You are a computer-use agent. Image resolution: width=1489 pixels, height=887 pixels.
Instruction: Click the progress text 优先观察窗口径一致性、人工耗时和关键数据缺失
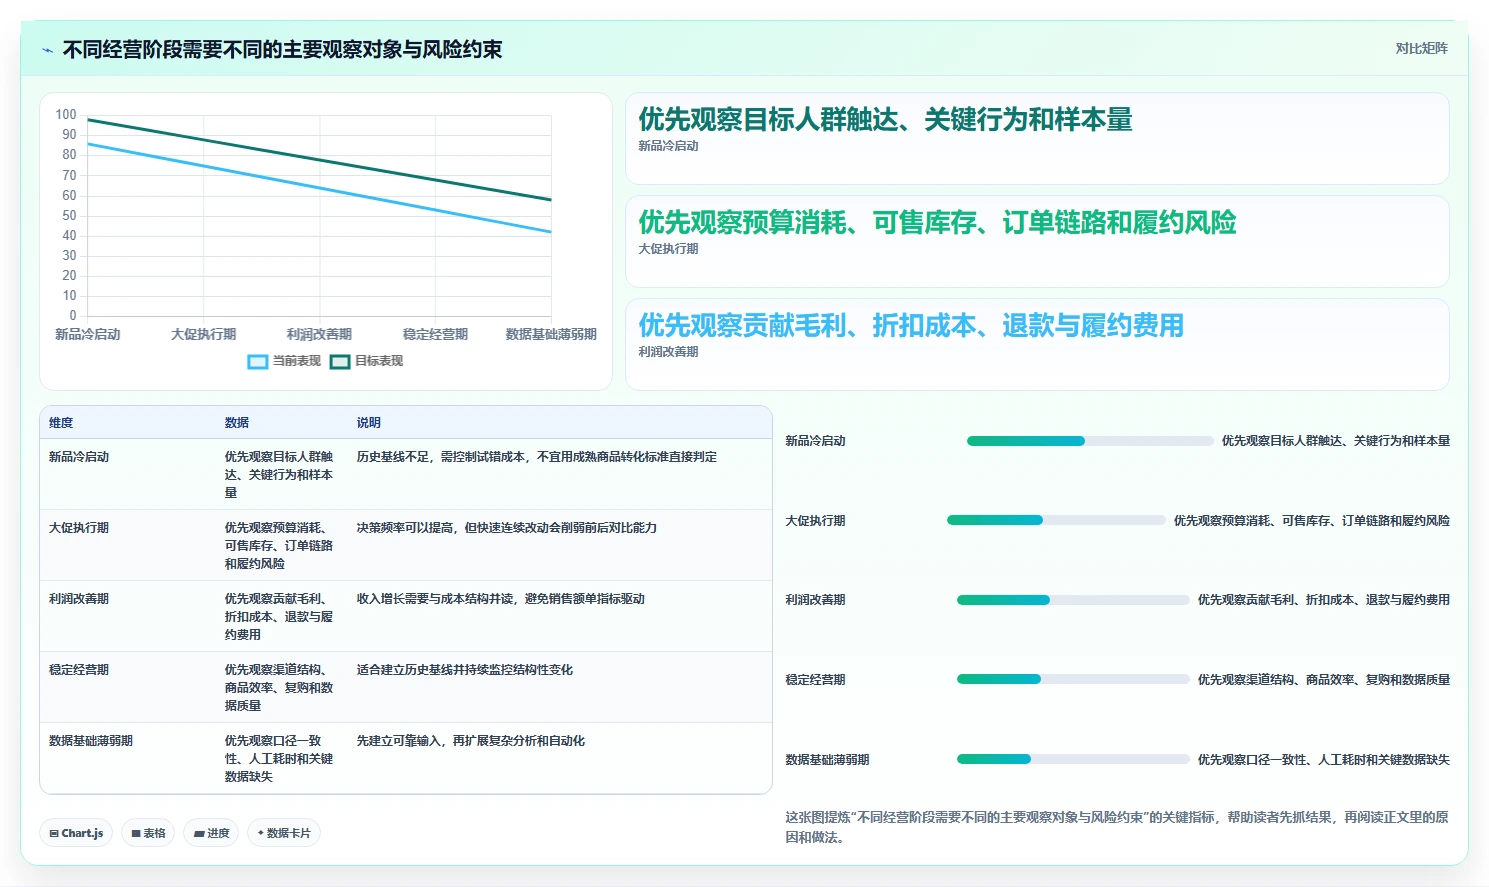(x=1324, y=760)
